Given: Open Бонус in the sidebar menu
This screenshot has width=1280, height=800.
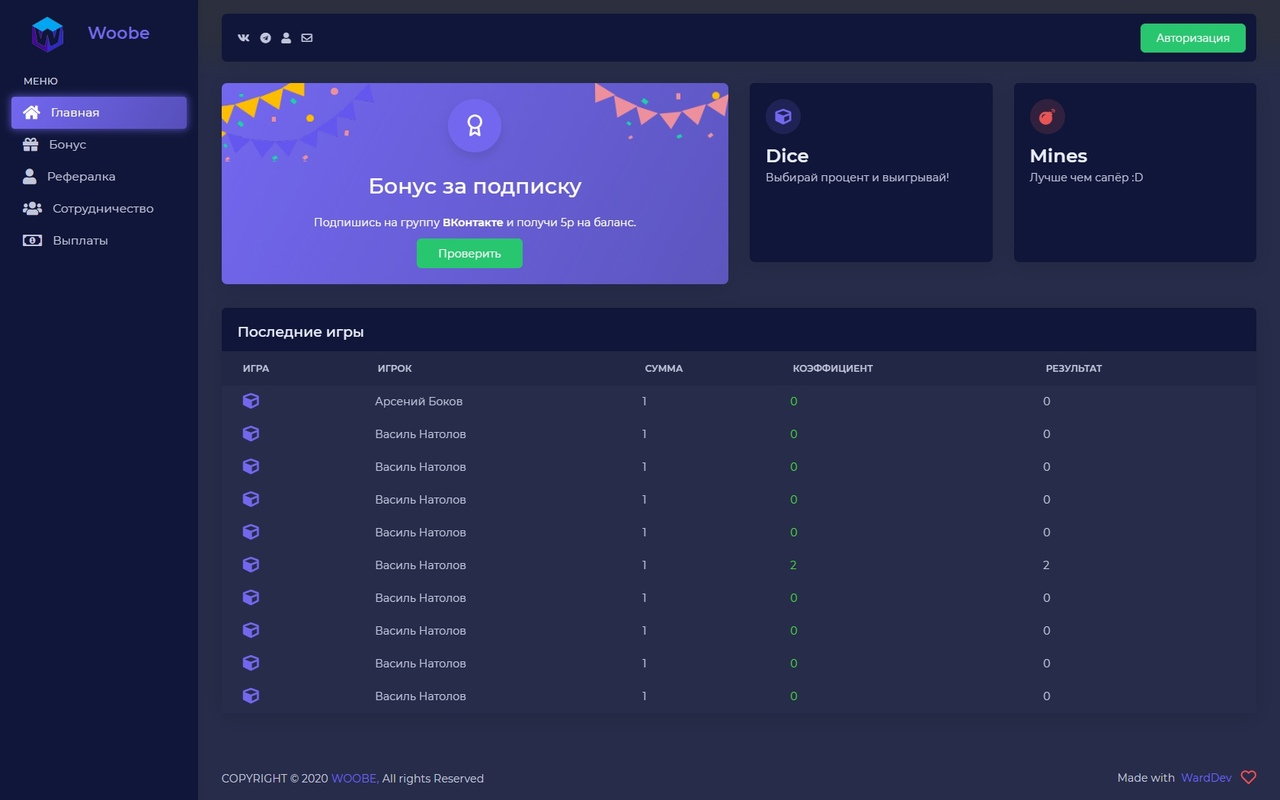Looking at the screenshot, I should 67,145.
